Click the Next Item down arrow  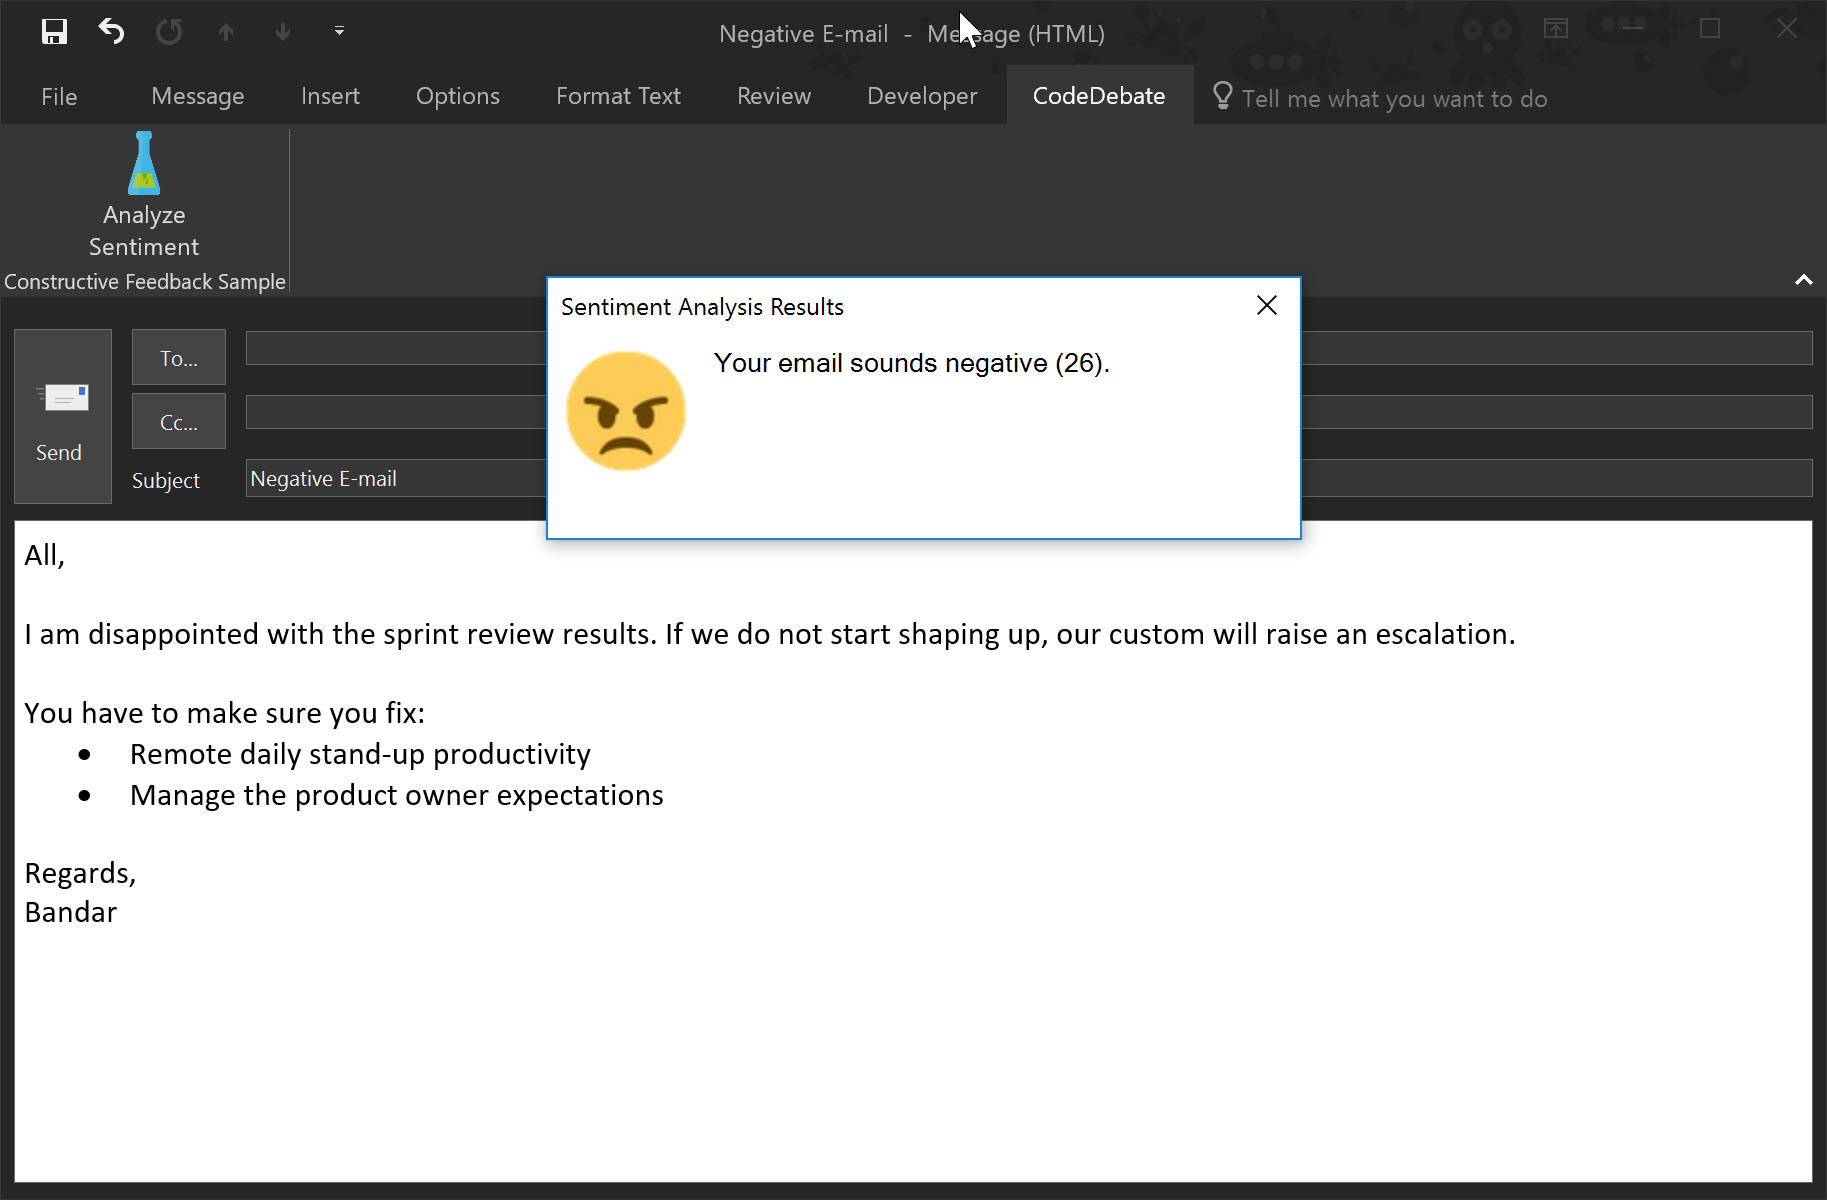[x=283, y=33]
